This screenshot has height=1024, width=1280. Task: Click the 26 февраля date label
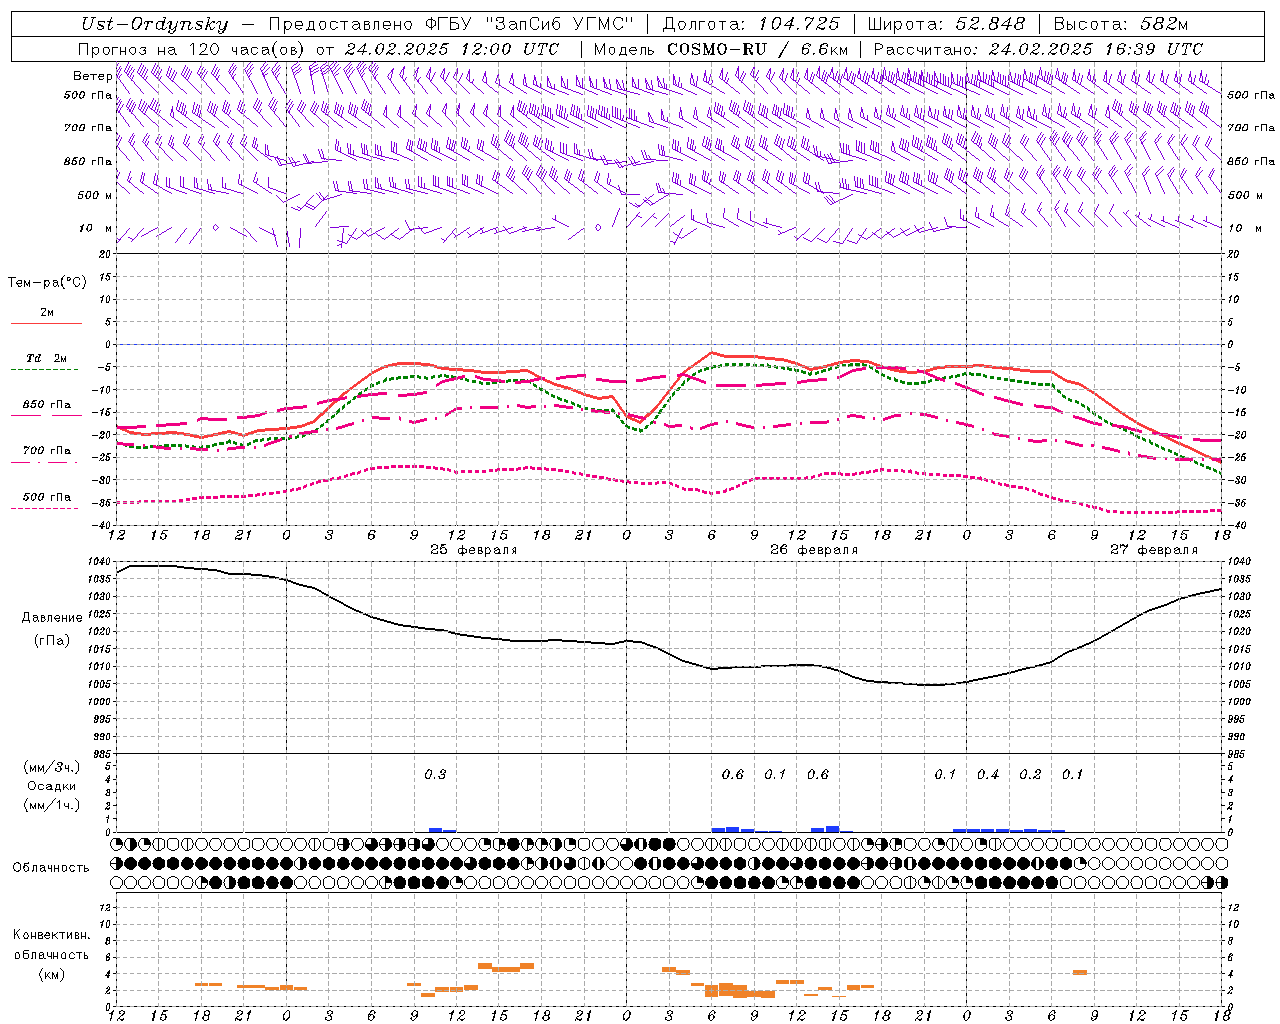point(813,549)
